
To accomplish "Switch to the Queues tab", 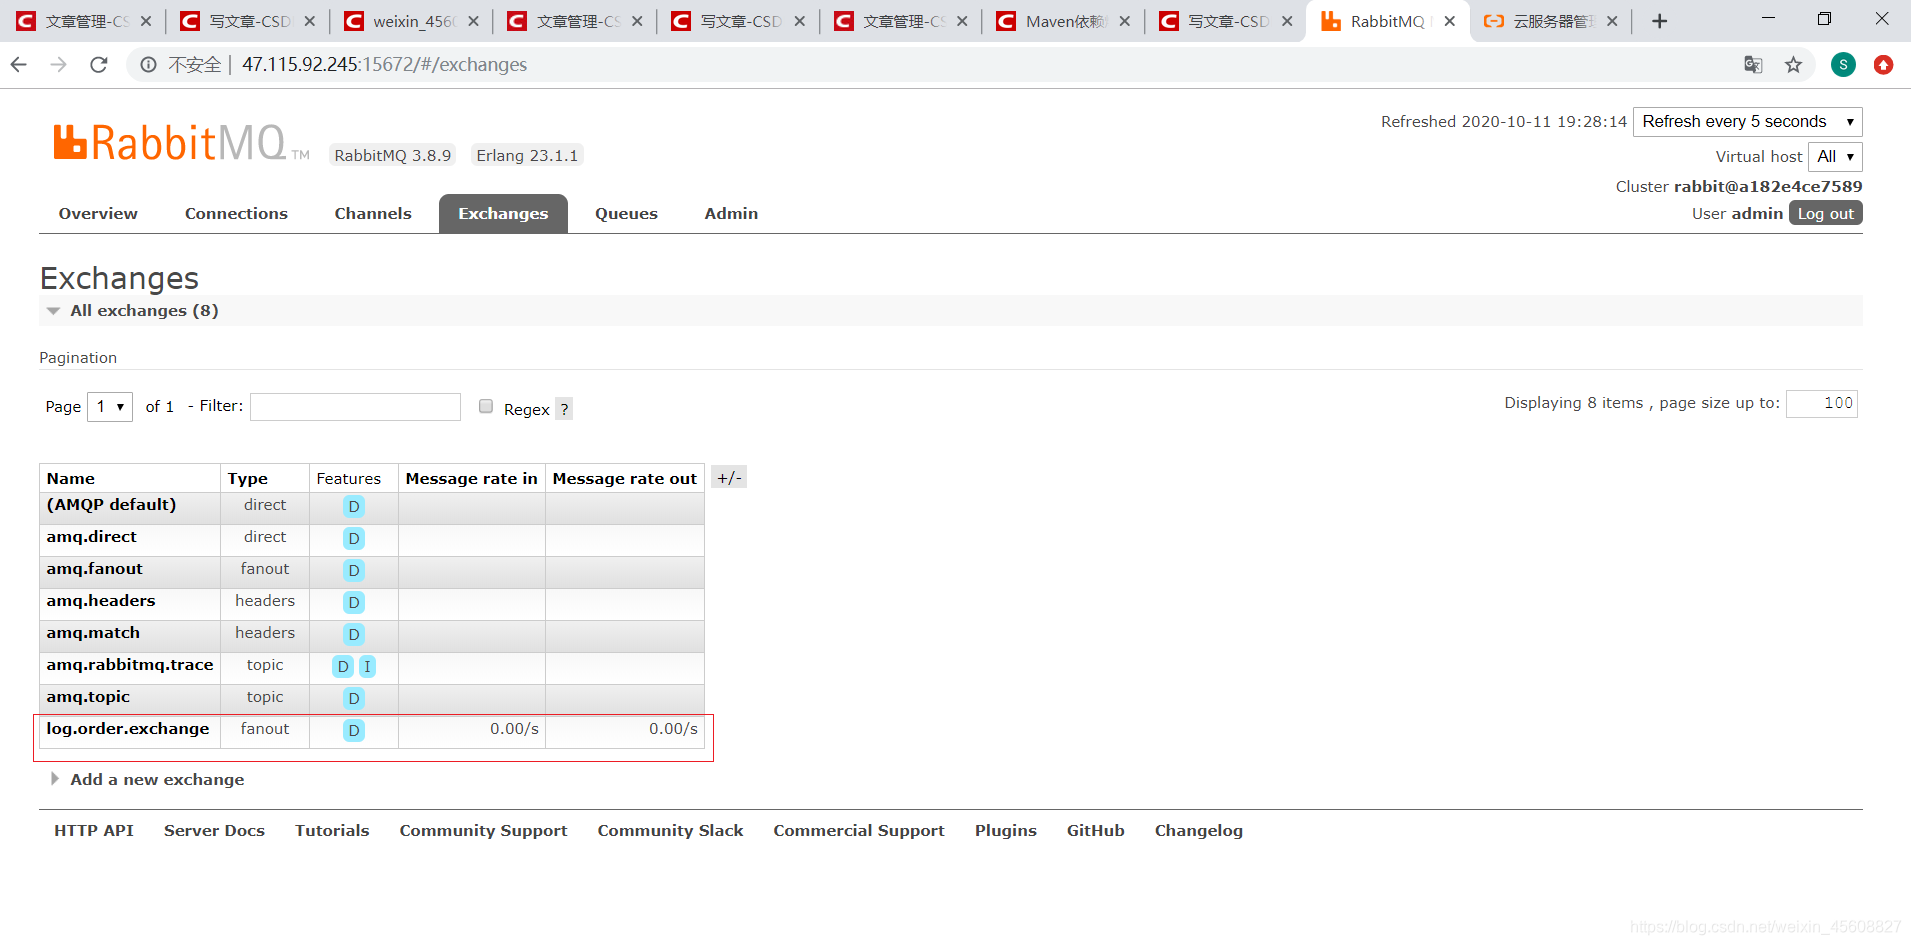I will [x=626, y=214].
